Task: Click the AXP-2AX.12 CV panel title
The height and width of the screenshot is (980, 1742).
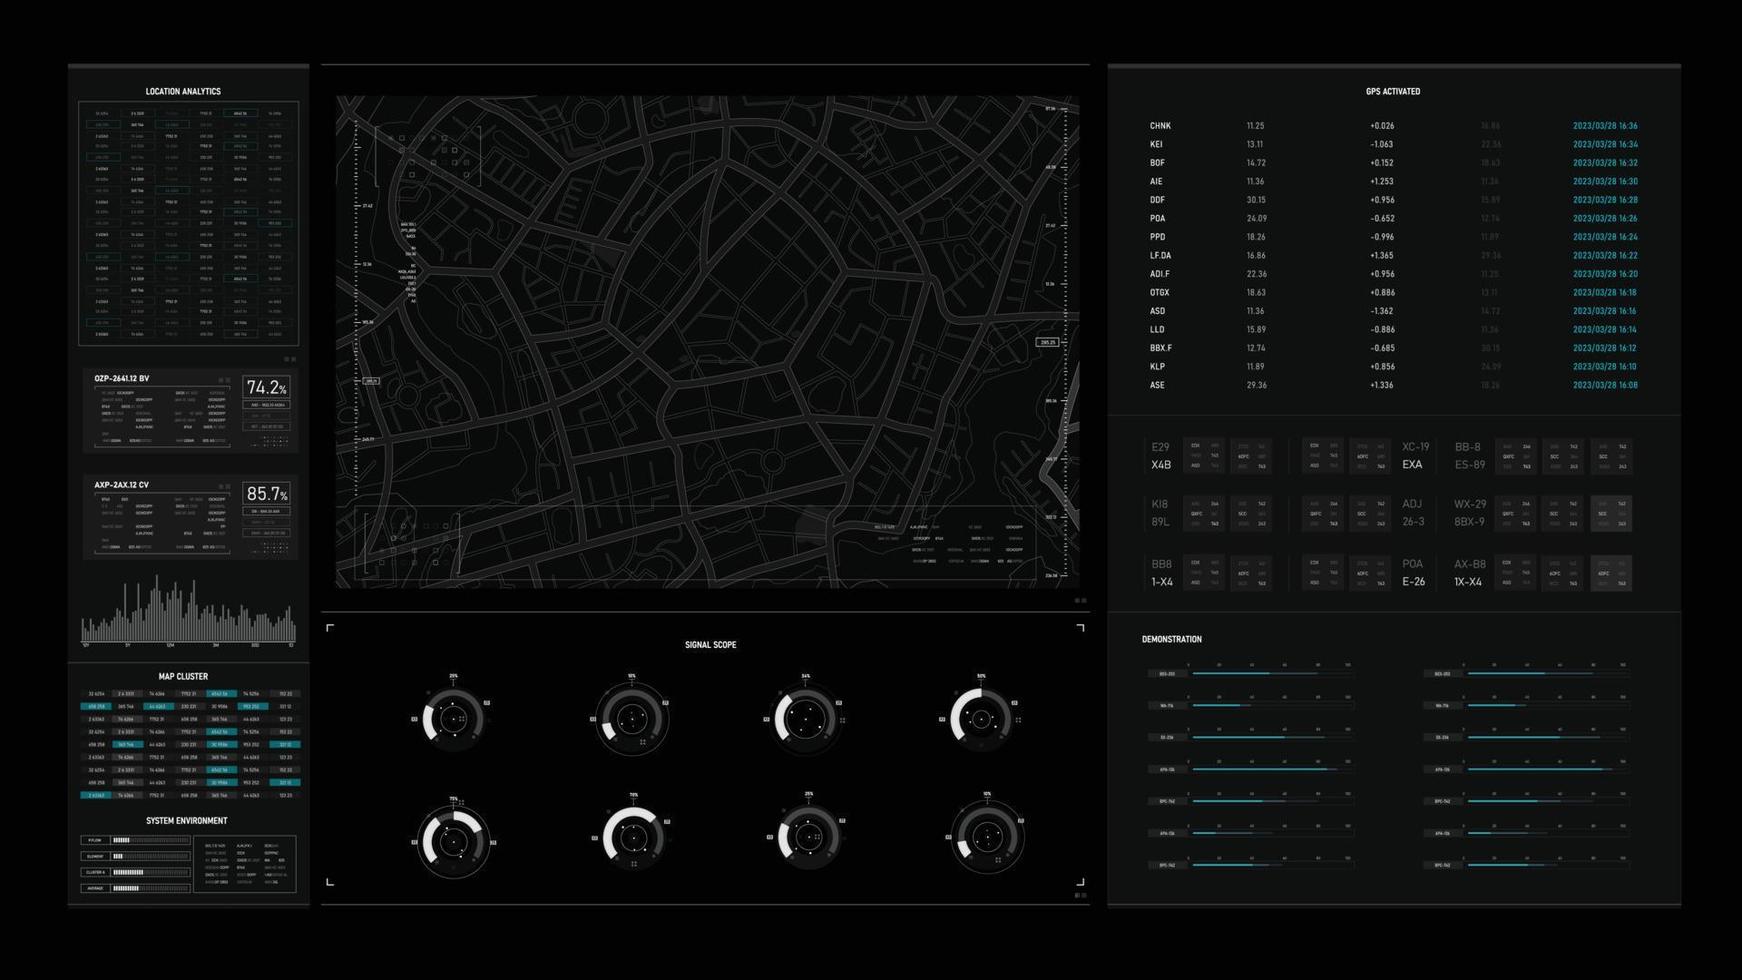Action: coord(121,485)
